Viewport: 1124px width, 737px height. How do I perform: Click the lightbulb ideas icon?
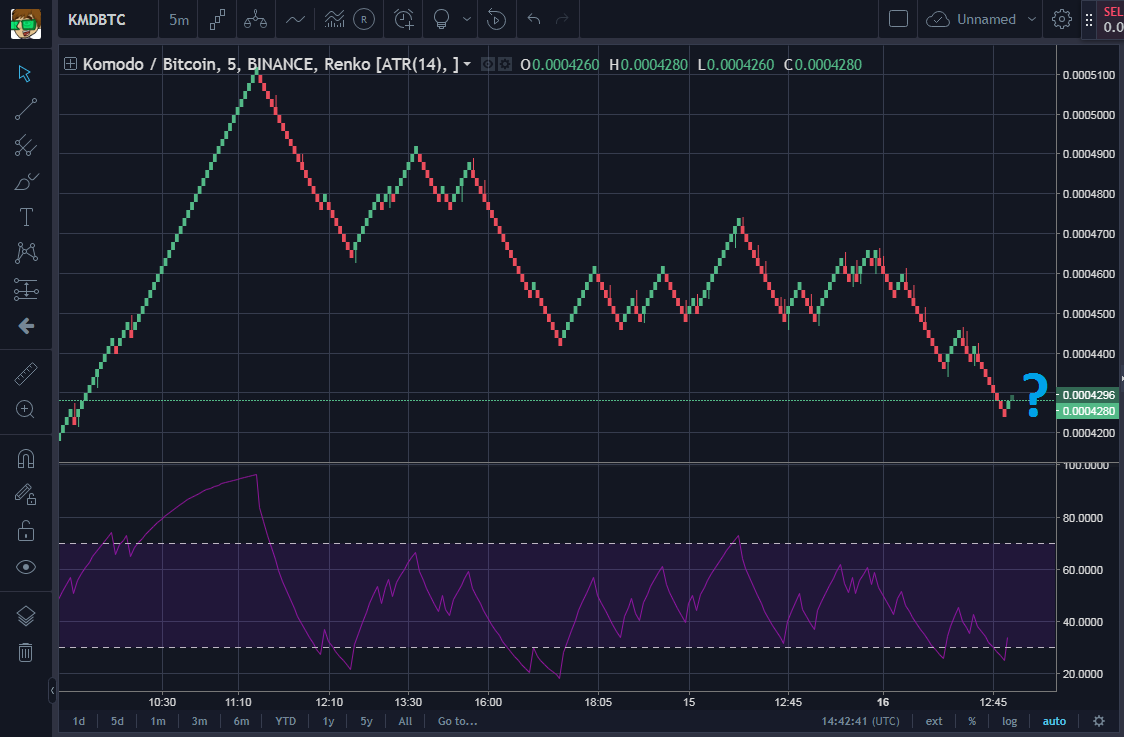(x=442, y=19)
